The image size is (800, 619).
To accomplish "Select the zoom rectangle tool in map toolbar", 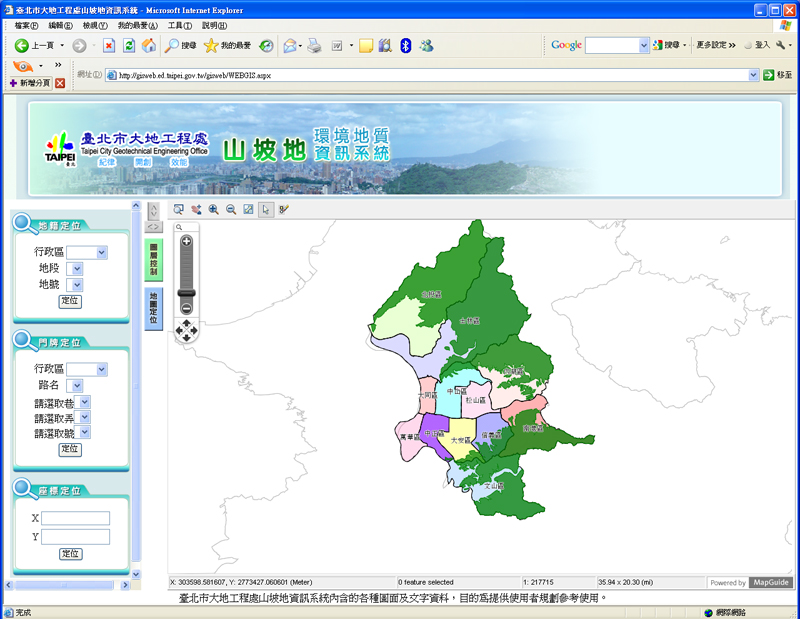I will pyautogui.click(x=179, y=209).
